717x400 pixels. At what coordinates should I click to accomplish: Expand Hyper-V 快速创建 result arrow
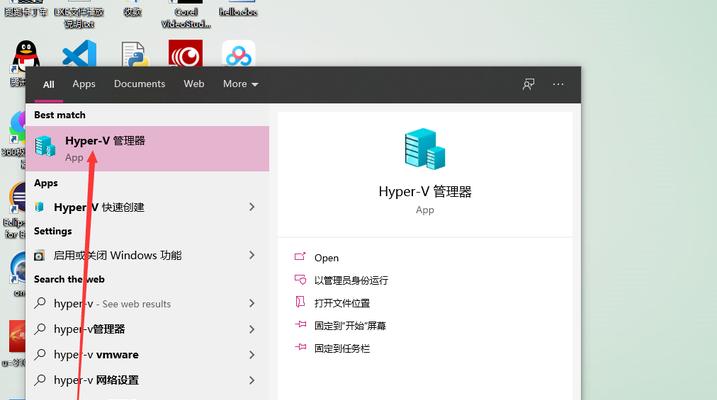[x=252, y=207]
